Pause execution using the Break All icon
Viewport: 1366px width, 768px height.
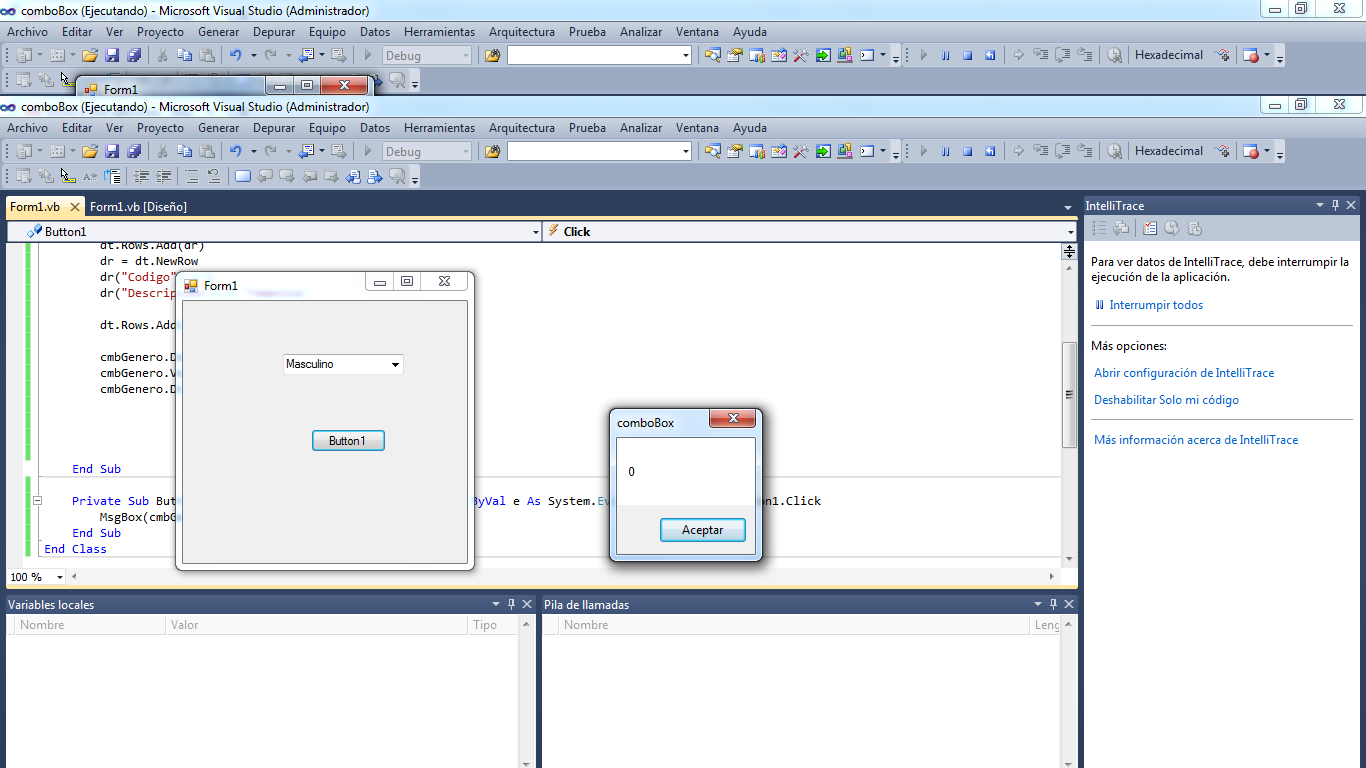945,151
